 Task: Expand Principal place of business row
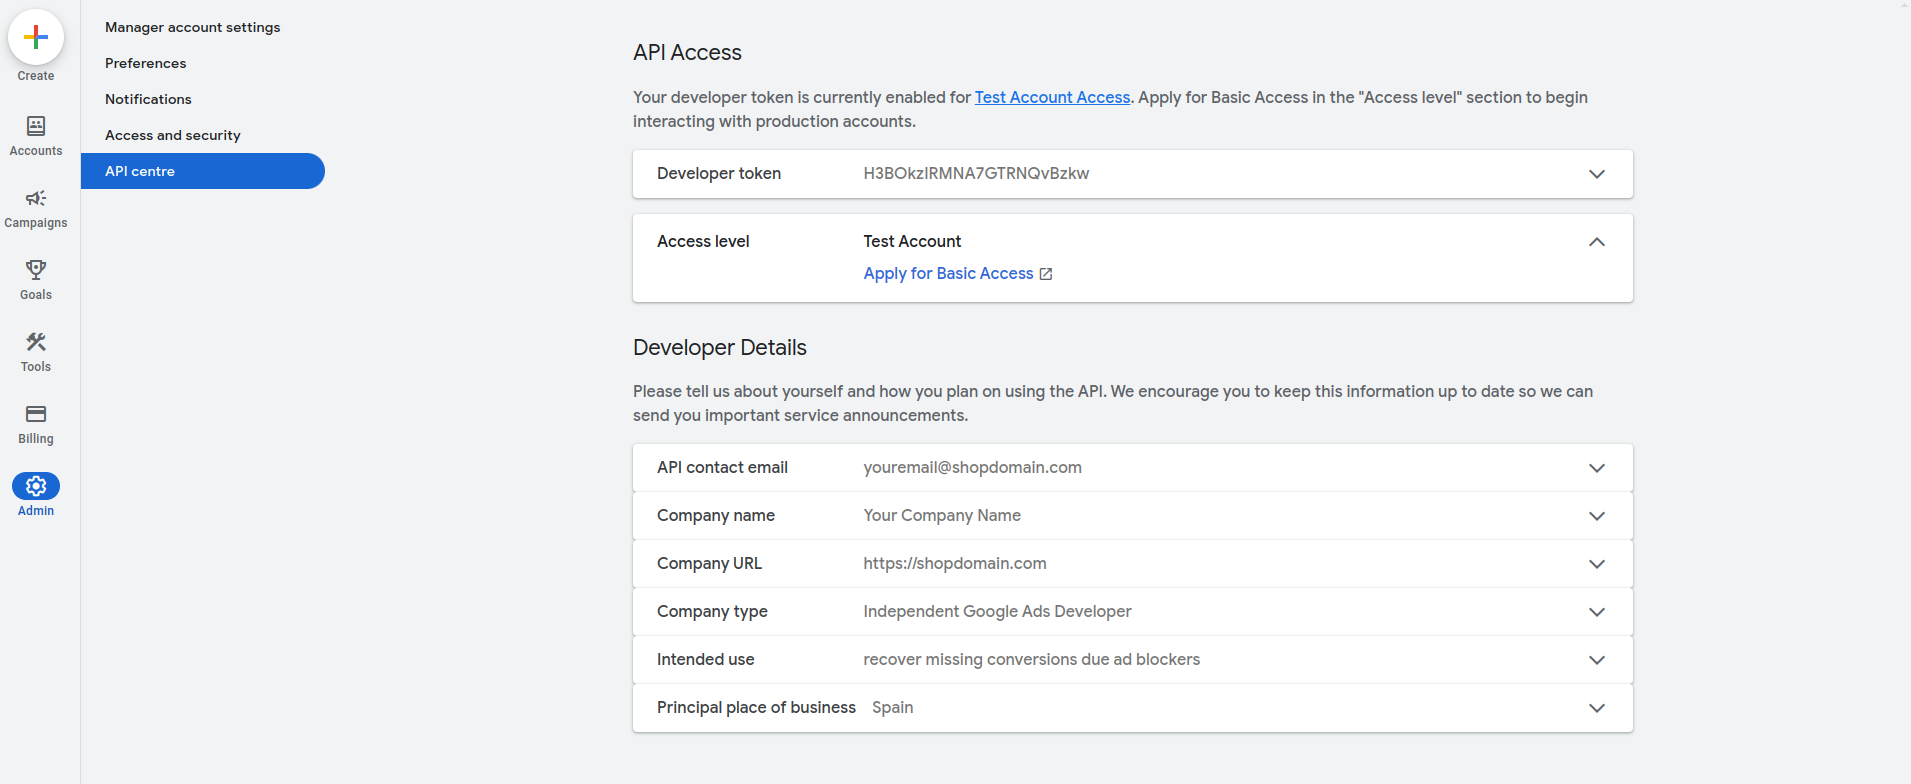1596,708
